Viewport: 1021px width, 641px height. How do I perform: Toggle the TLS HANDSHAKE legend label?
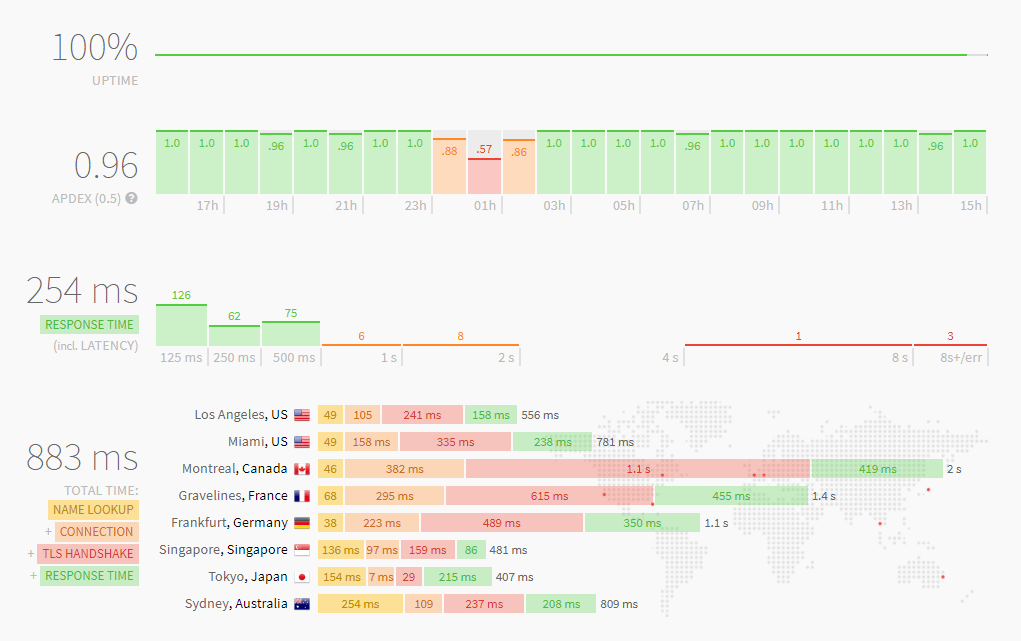[88, 554]
